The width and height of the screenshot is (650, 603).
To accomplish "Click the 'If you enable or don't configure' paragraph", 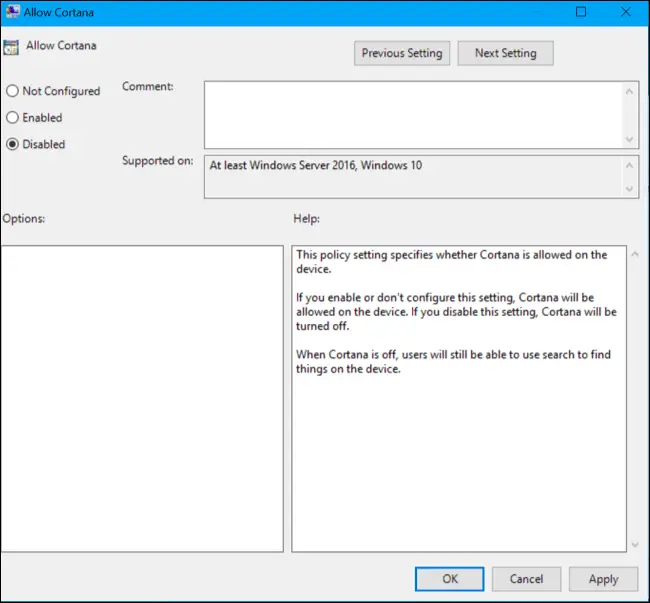I will pos(456,312).
